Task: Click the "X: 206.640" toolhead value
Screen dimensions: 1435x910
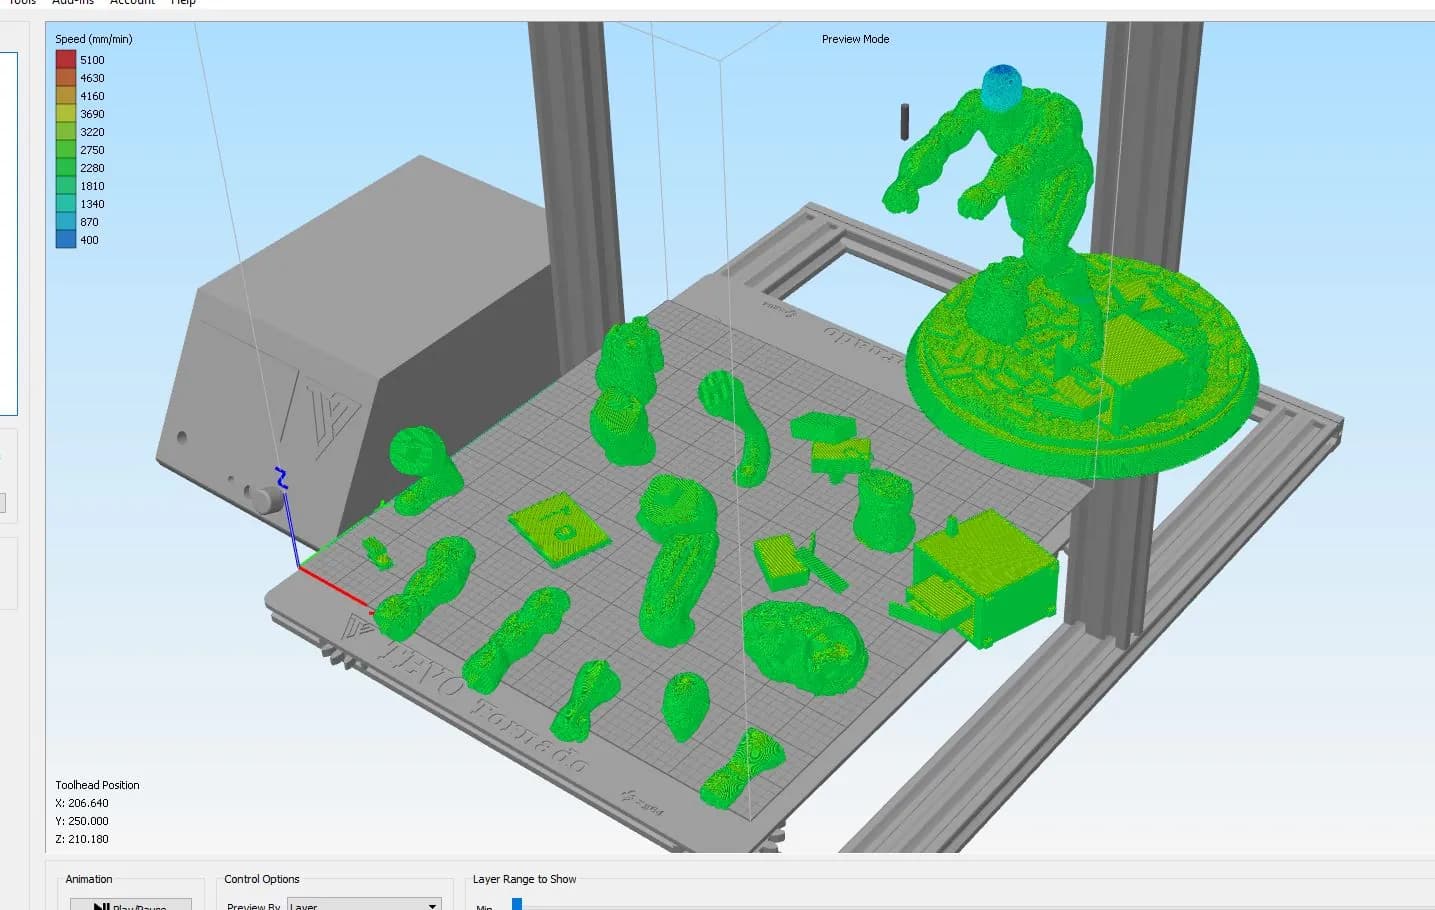Action: 82,803
